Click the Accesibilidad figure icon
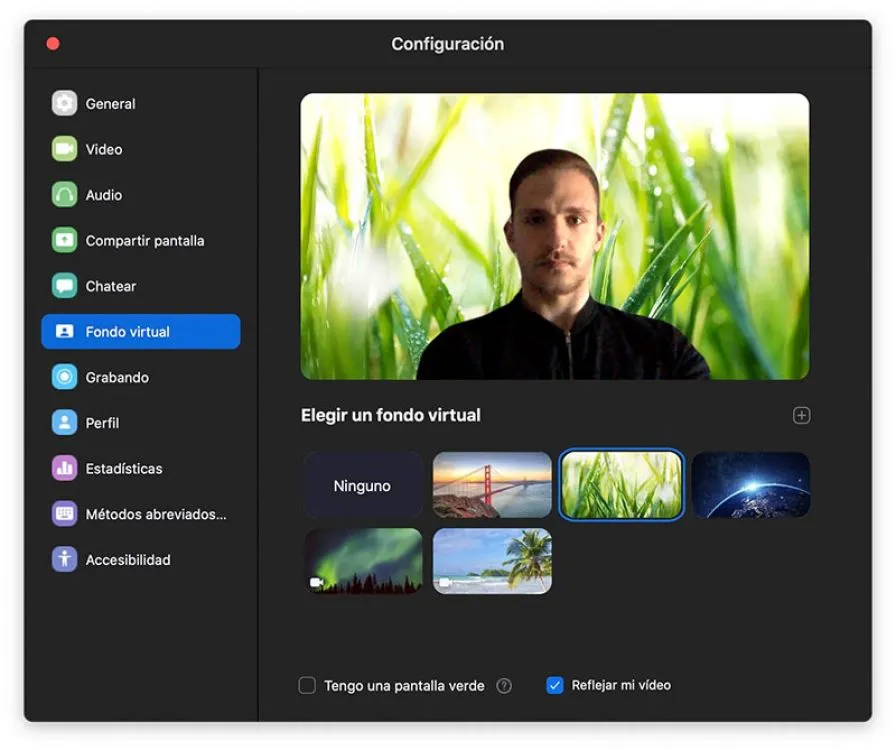Screen dimensions: 896x750 pos(65,560)
